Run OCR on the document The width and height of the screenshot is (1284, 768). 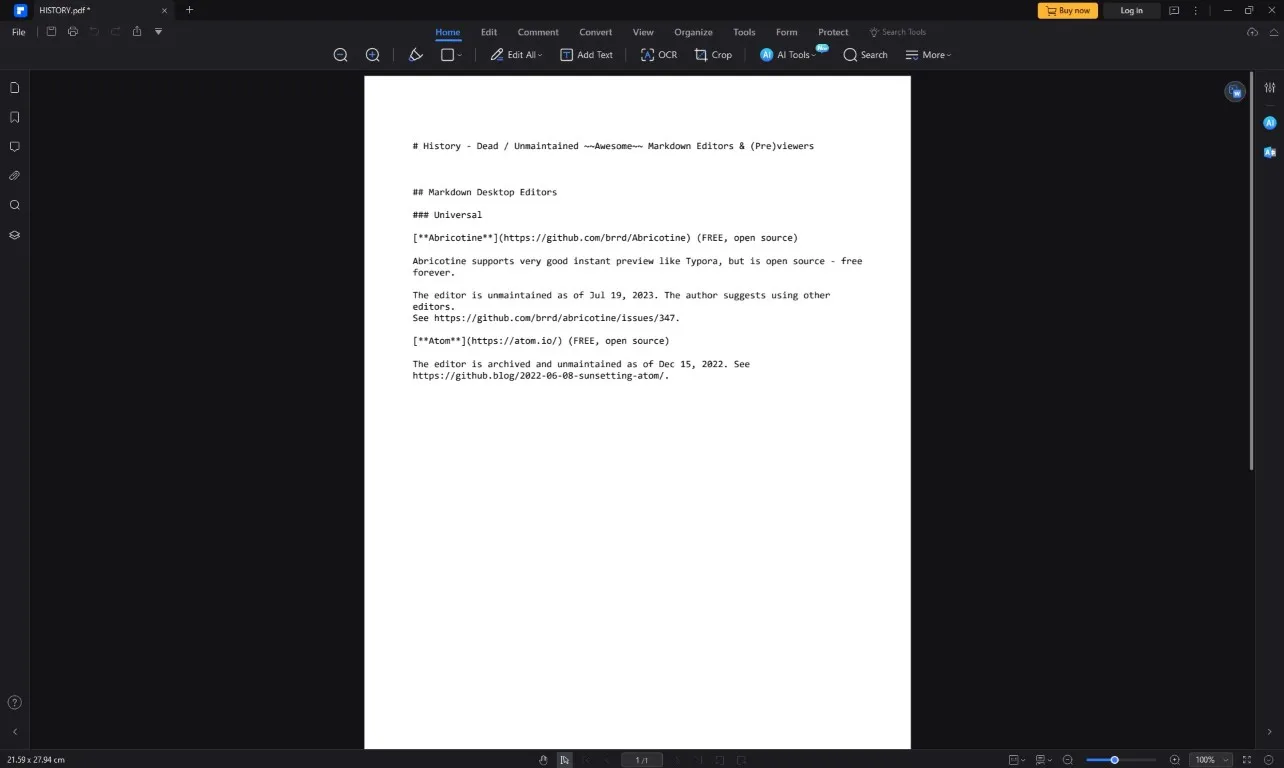pyautogui.click(x=659, y=55)
